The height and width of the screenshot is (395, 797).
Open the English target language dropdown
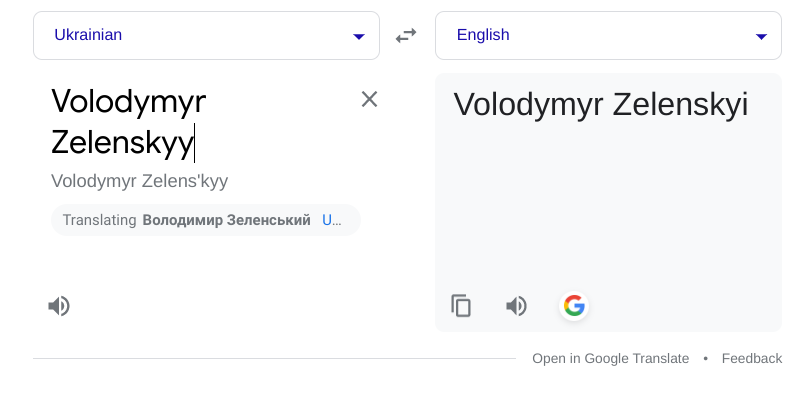tap(608, 36)
